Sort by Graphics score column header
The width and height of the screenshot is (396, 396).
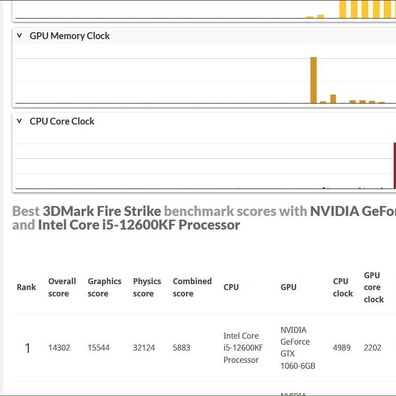[x=104, y=287]
